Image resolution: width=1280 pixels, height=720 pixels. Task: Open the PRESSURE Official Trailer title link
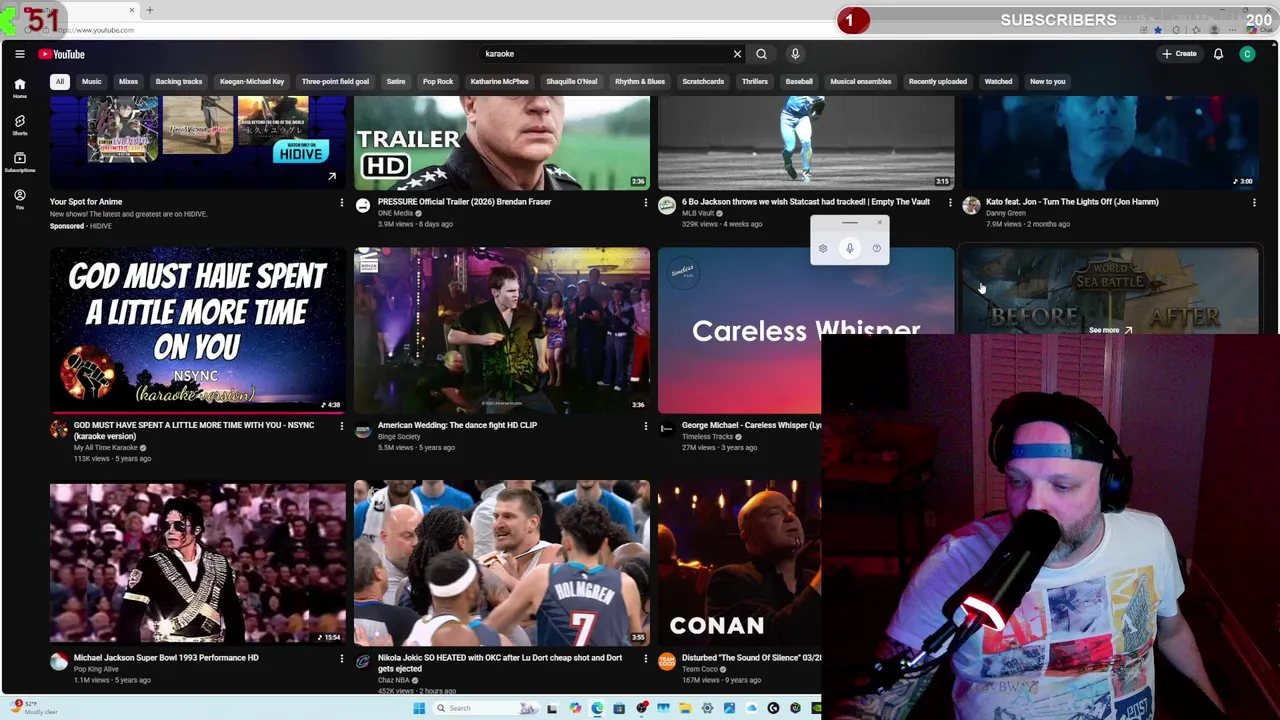point(464,202)
